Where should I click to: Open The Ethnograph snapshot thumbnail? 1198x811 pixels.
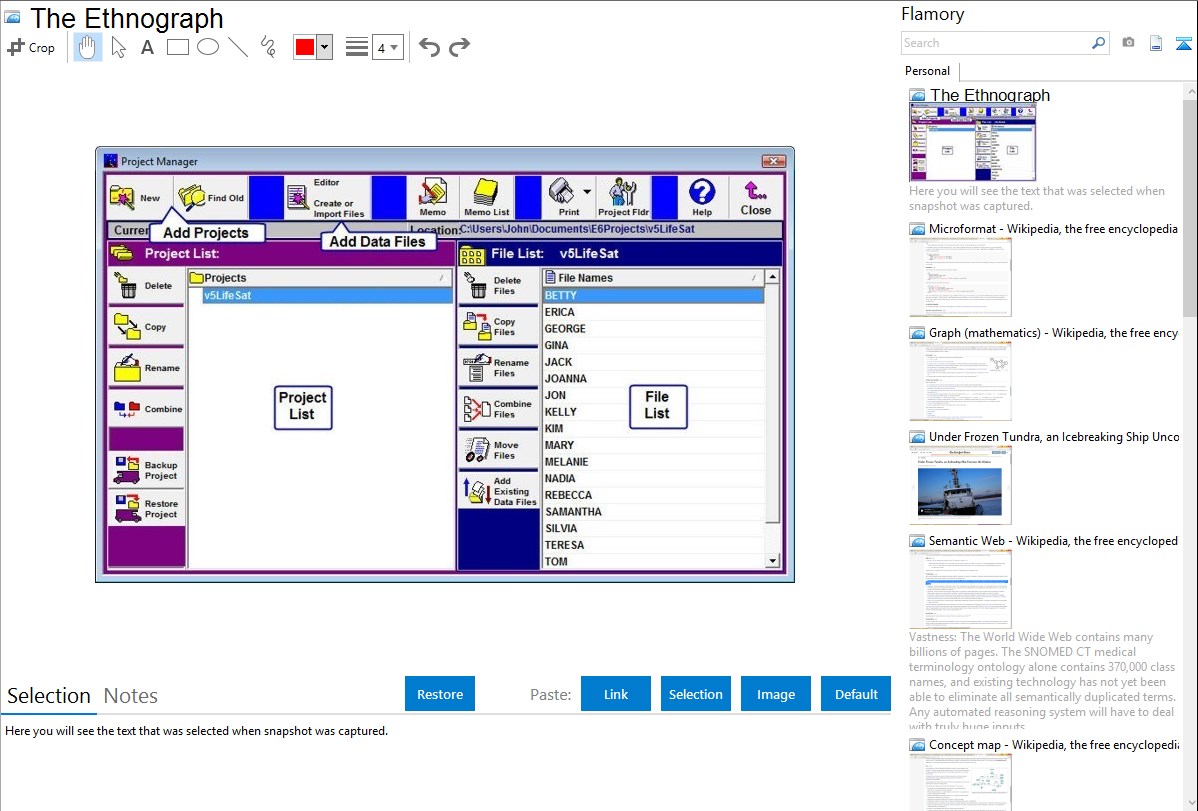click(x=973, y=142)
